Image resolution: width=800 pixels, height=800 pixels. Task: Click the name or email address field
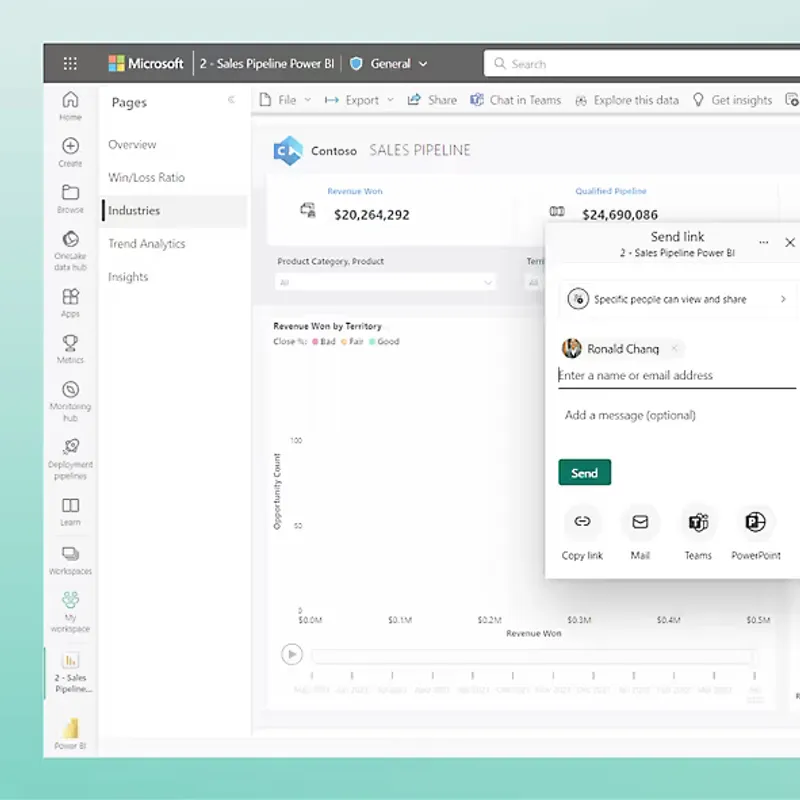click(x=677, y=376)
